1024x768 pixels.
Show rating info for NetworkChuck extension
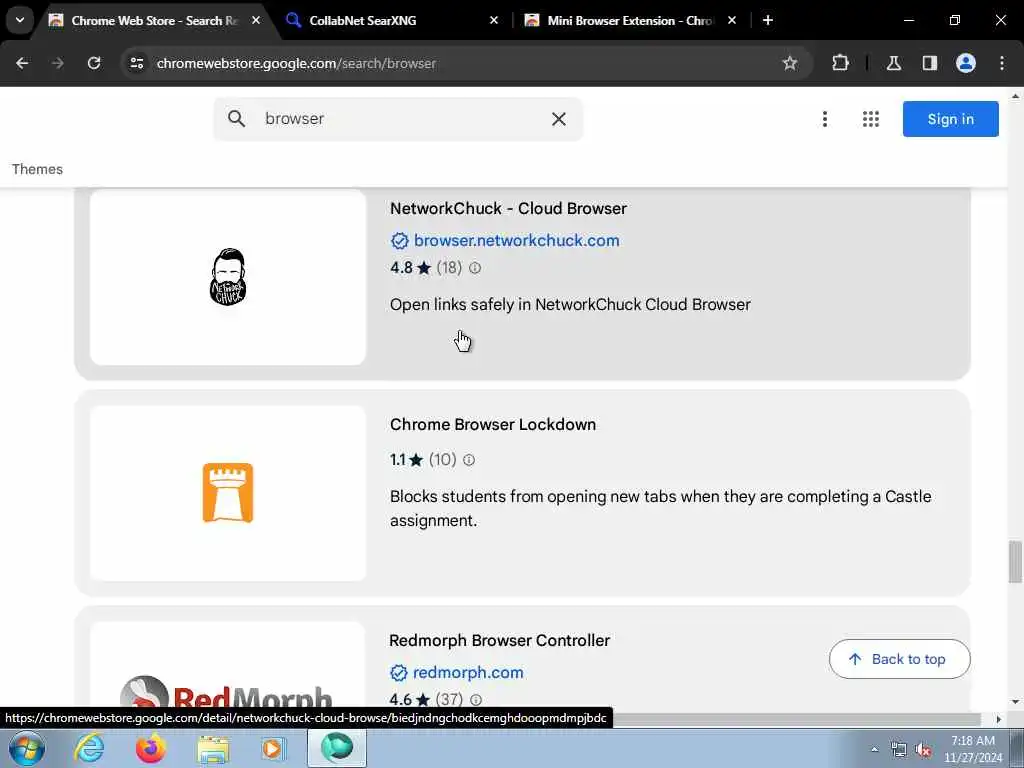coord(475,268)
